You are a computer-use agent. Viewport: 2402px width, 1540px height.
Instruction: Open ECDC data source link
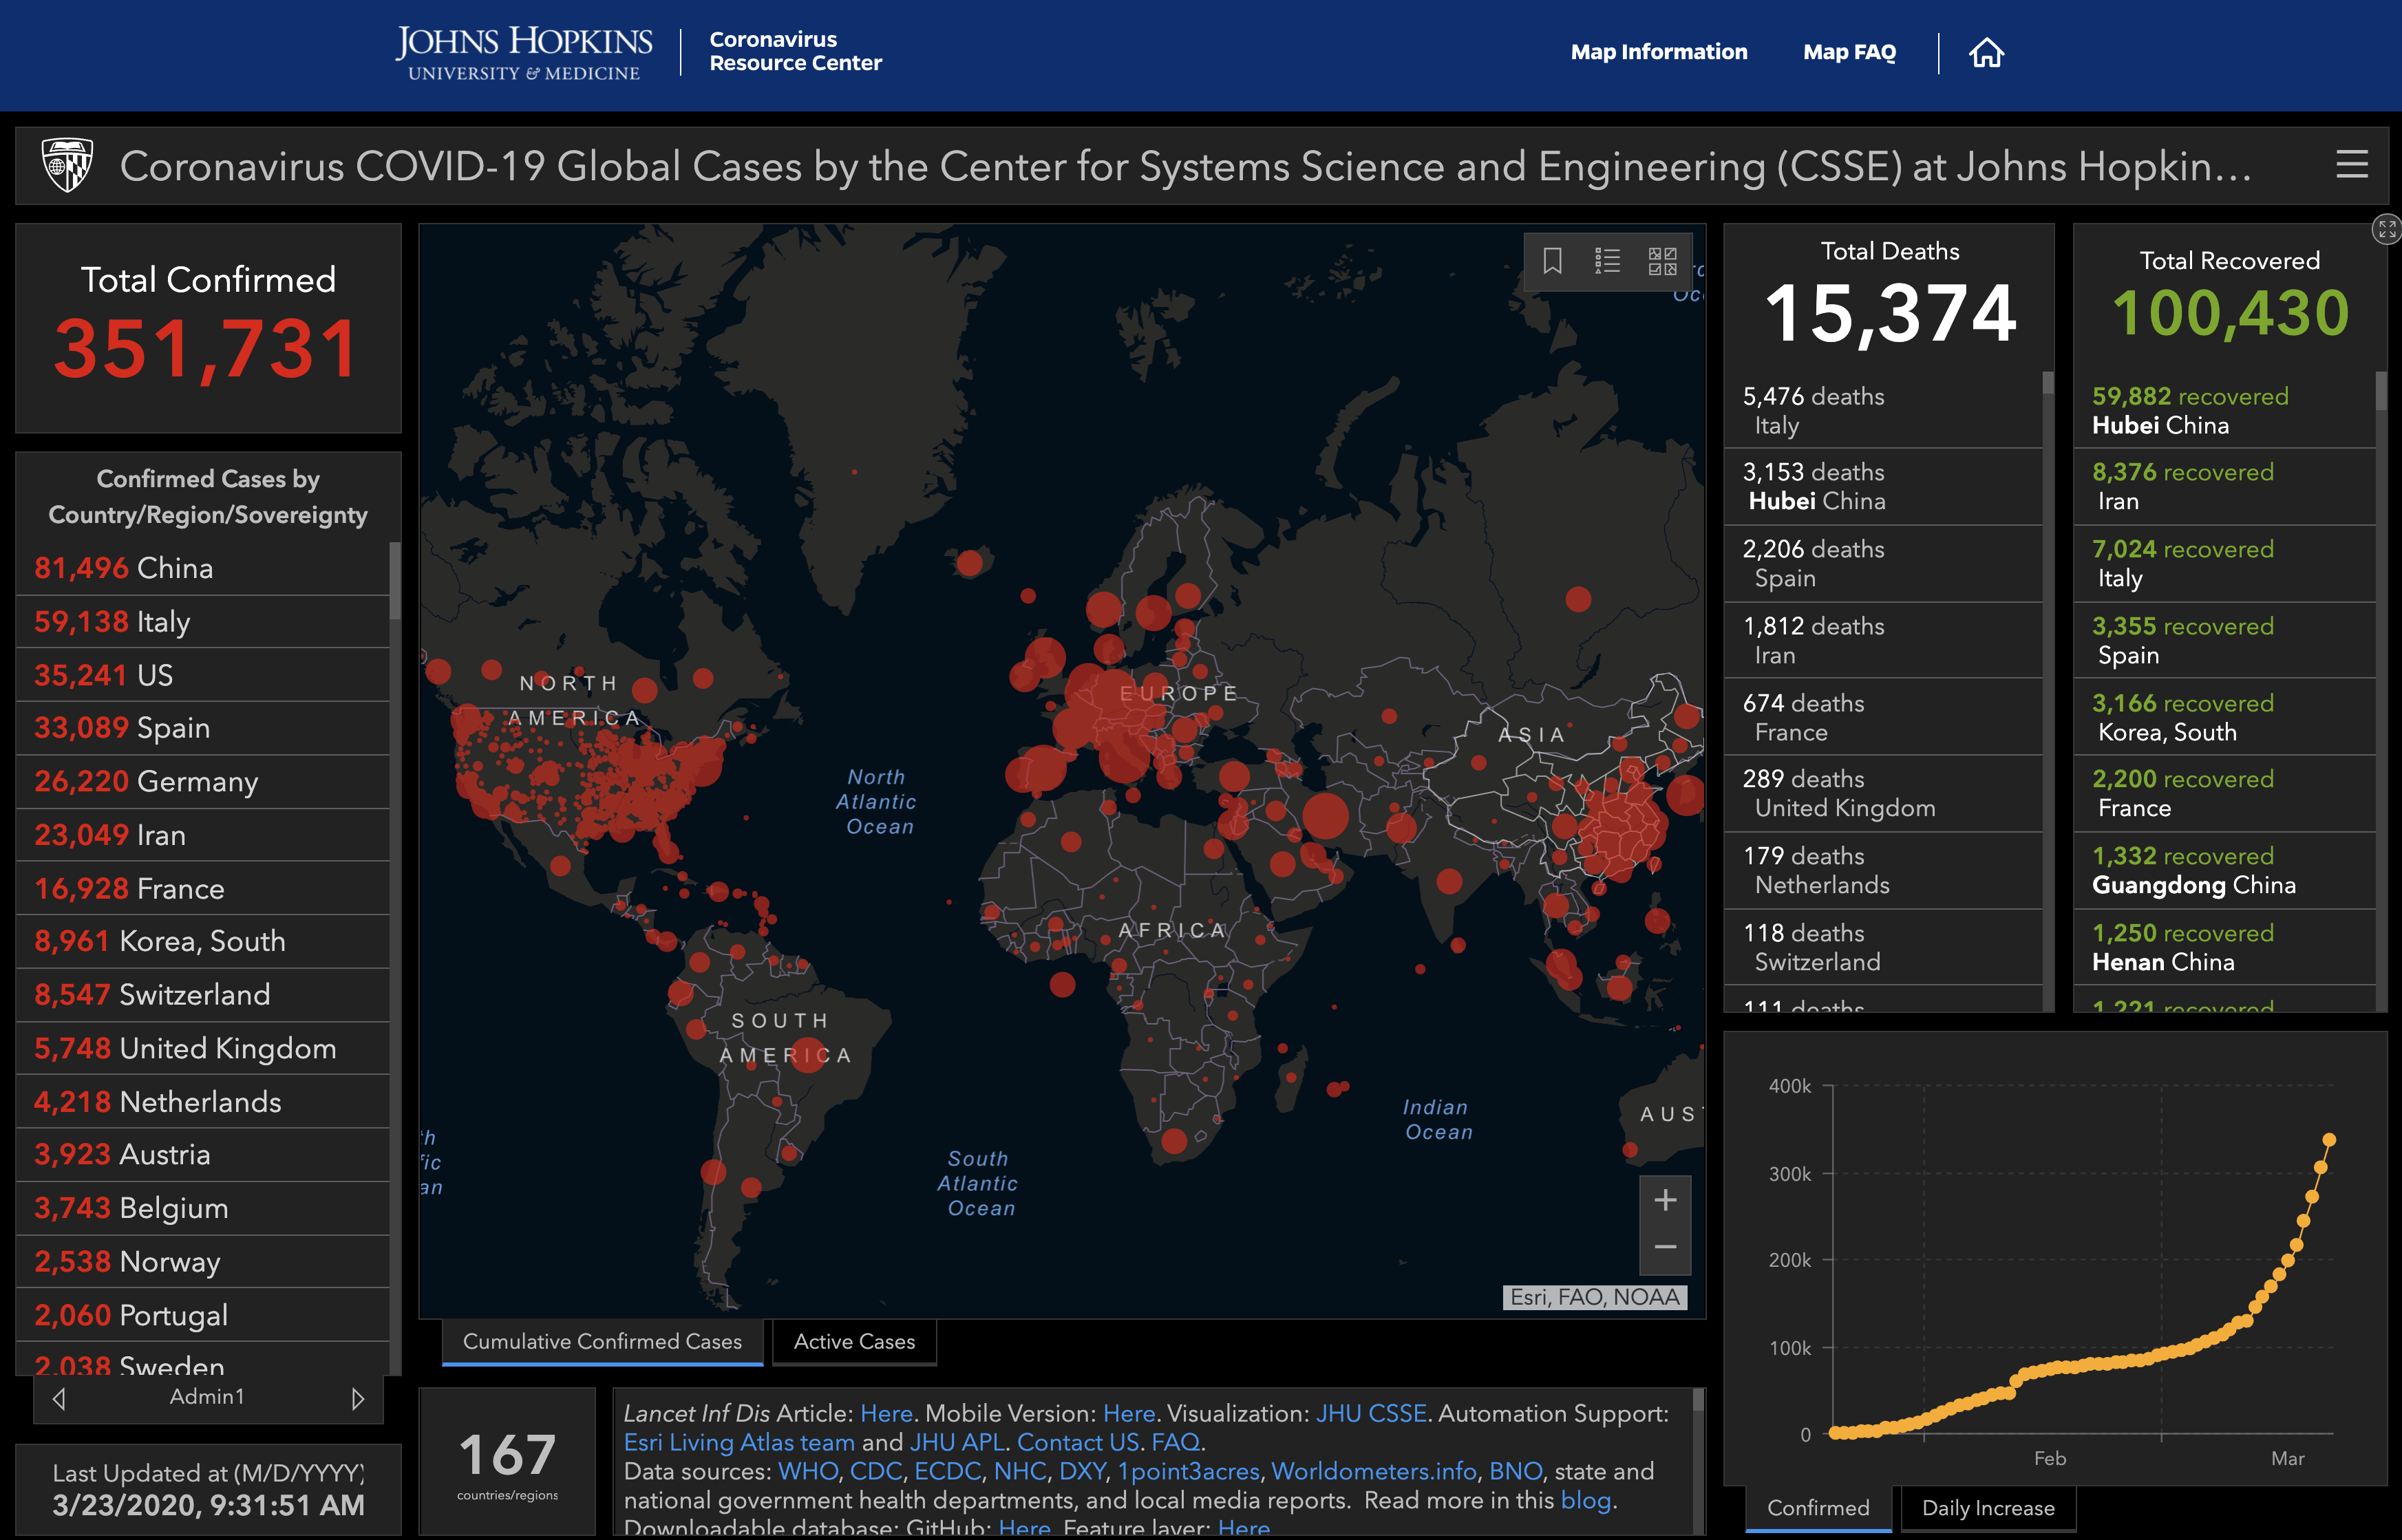[x=947, y=1471]
